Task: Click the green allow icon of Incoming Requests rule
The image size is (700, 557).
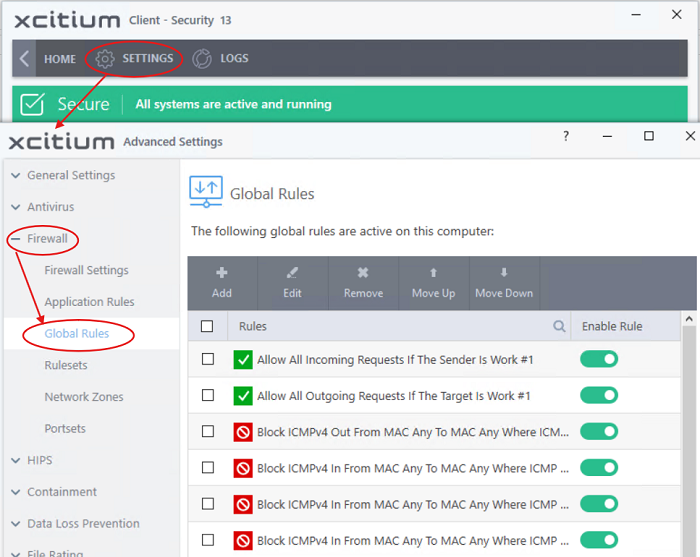Action: point(243,360)
